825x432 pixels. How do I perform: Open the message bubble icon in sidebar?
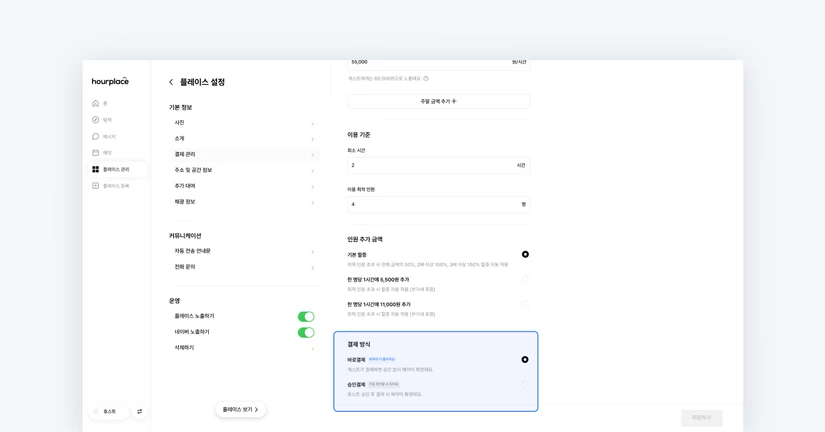tap(95, 136)
